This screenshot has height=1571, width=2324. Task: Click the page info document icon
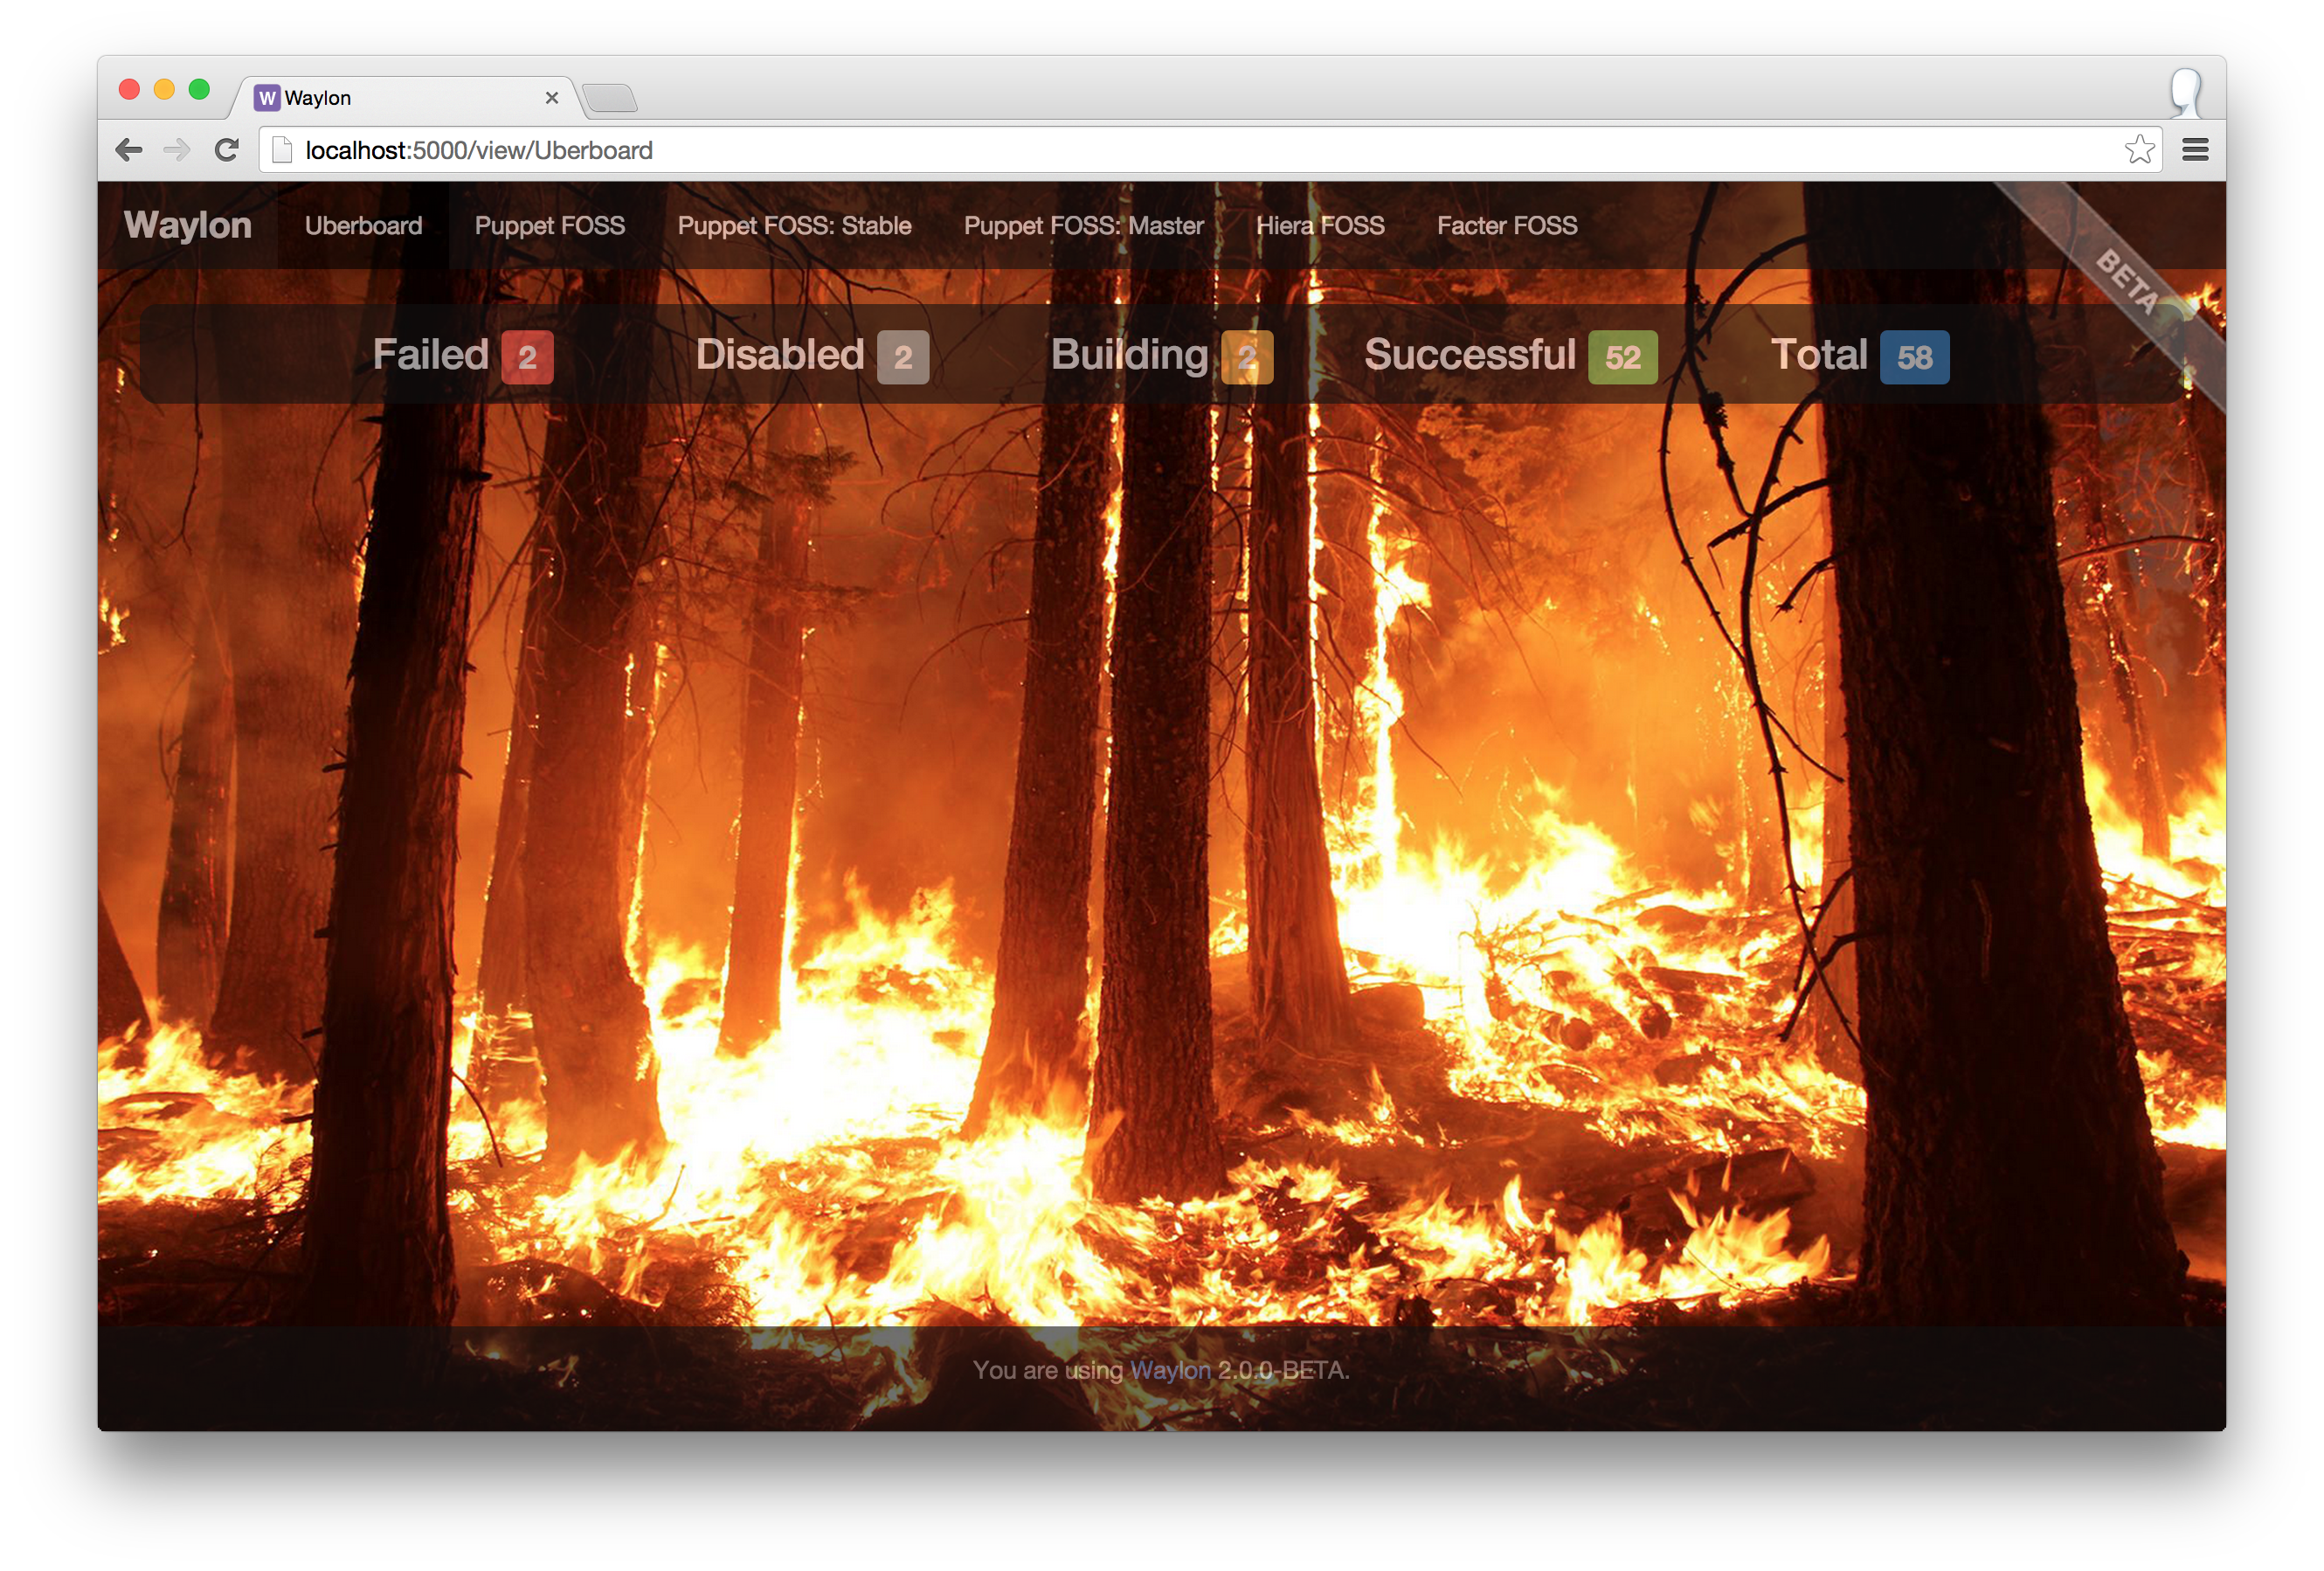[x=282, y=150]
